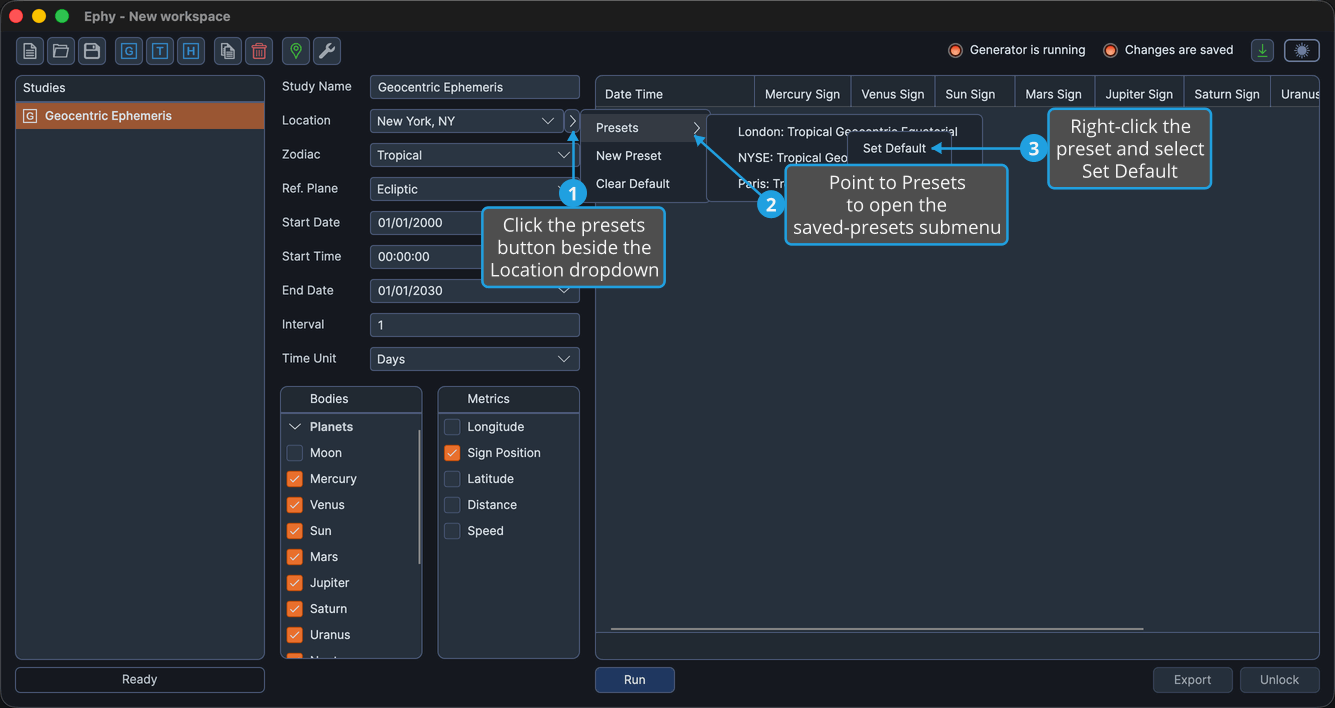Delete the study with the red trash icon

point(259,51)
